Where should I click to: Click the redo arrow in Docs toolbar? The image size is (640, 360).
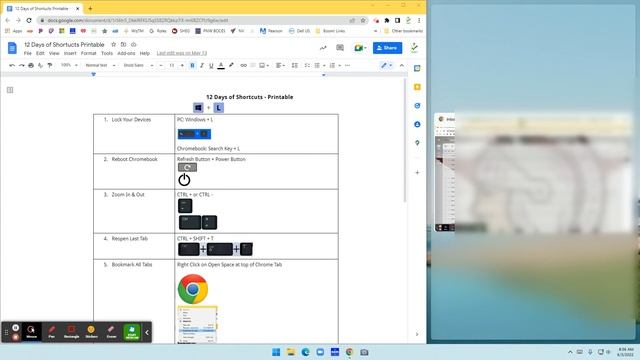pyautogui.click(x=21, y=65)
